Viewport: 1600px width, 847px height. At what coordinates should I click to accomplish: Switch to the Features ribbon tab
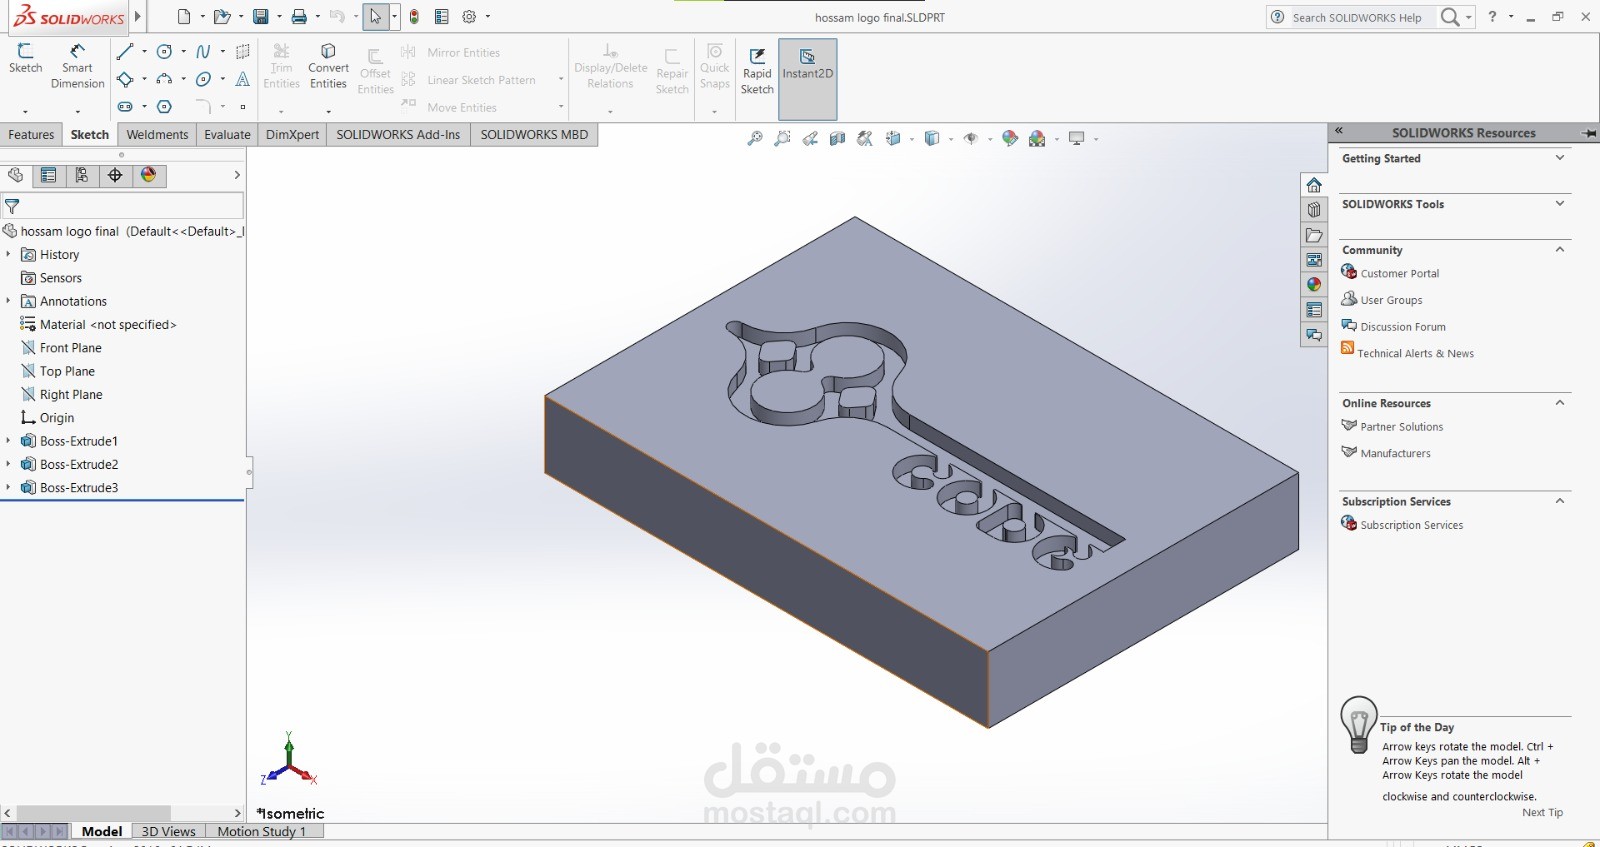click(x=31, y=135)
